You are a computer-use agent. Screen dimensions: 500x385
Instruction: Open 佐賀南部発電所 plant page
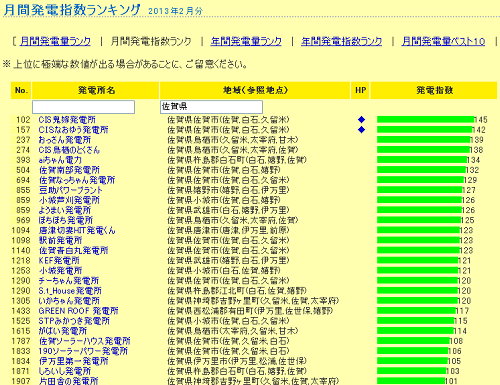pos(69,170)
